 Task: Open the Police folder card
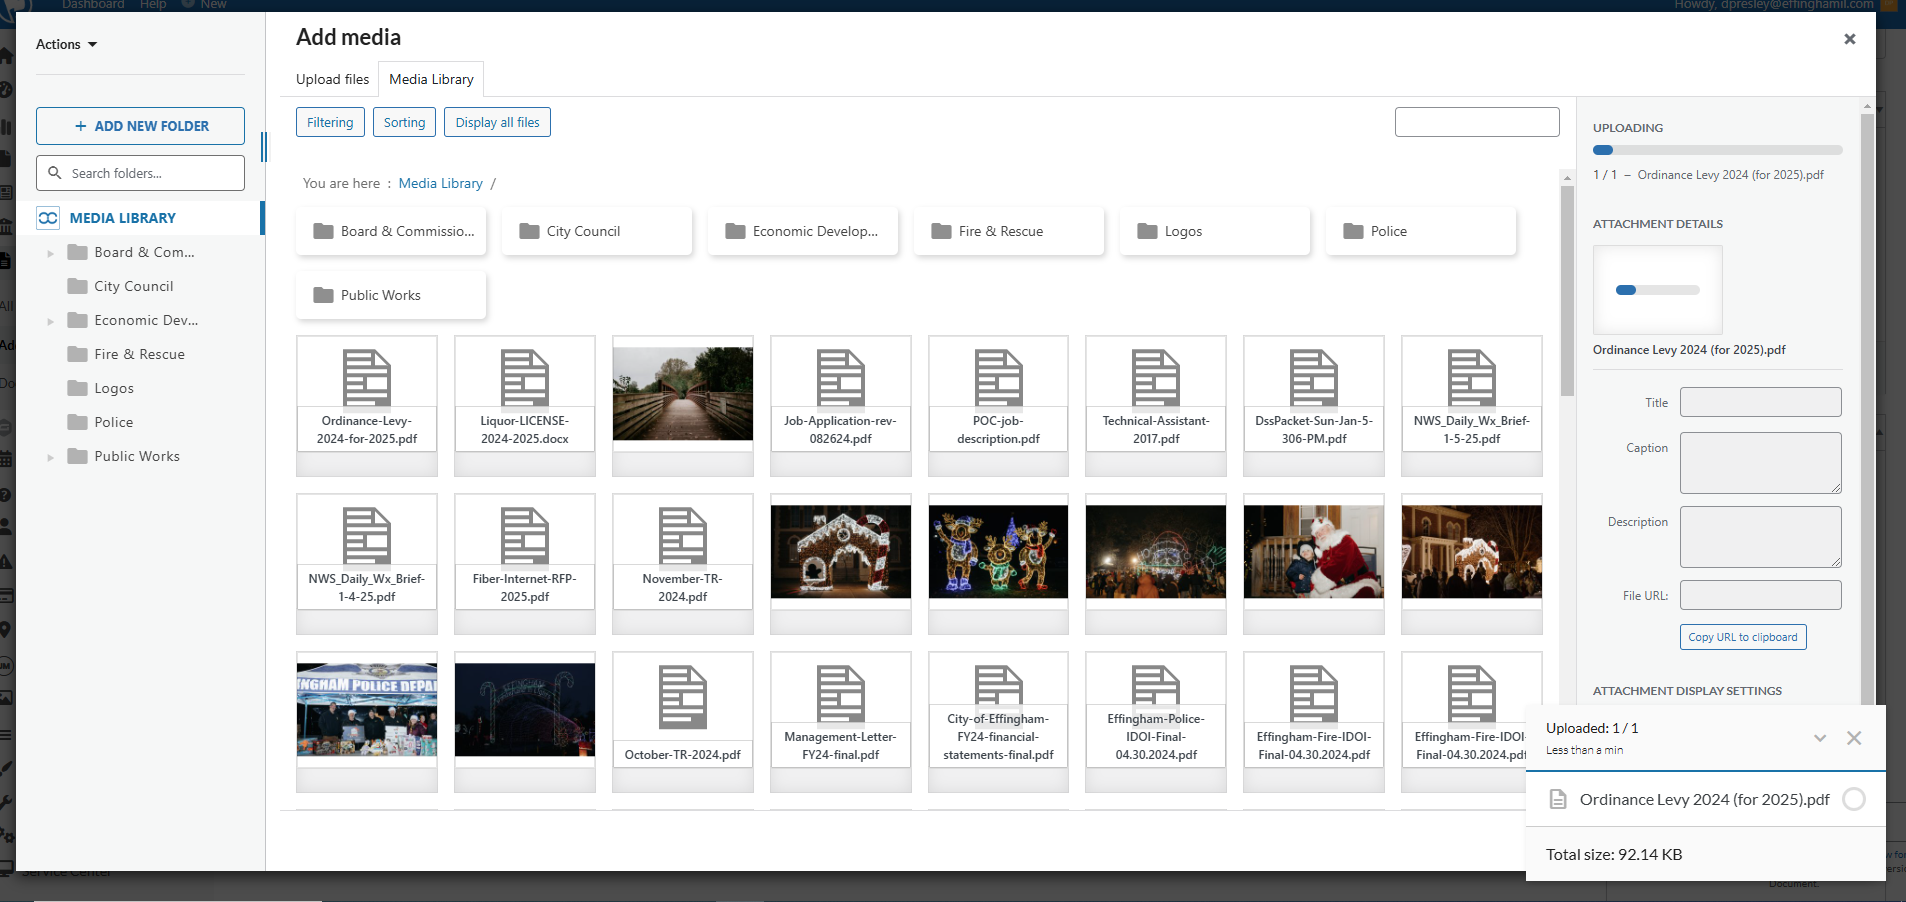pos(1421,231)
